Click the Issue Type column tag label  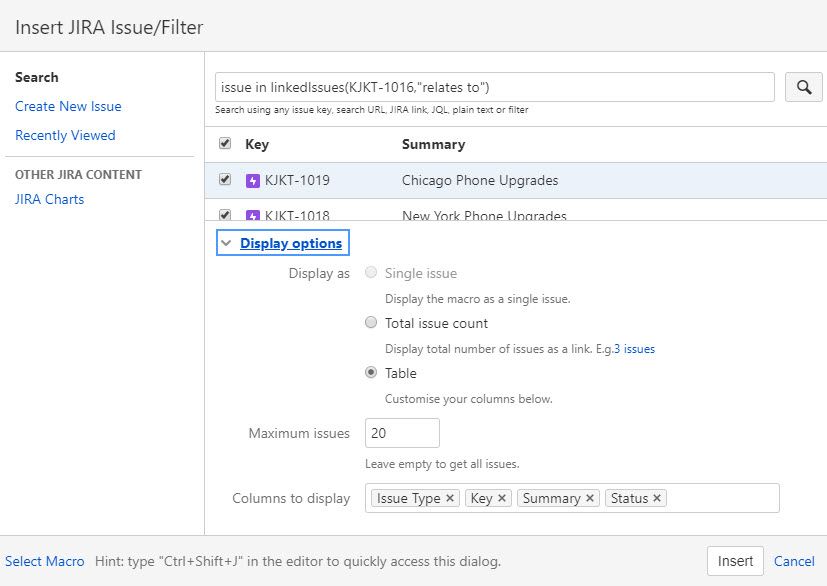(408, 498)
